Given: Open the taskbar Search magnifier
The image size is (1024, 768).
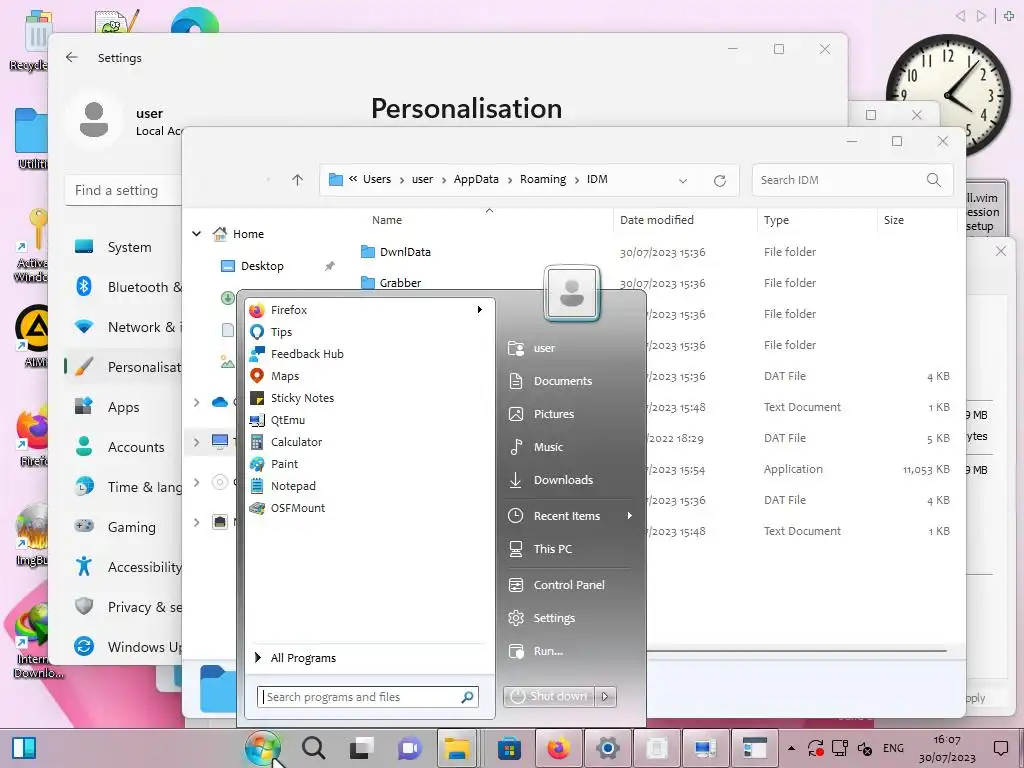Looking at the screenshot, I should (x=313, y=748).
